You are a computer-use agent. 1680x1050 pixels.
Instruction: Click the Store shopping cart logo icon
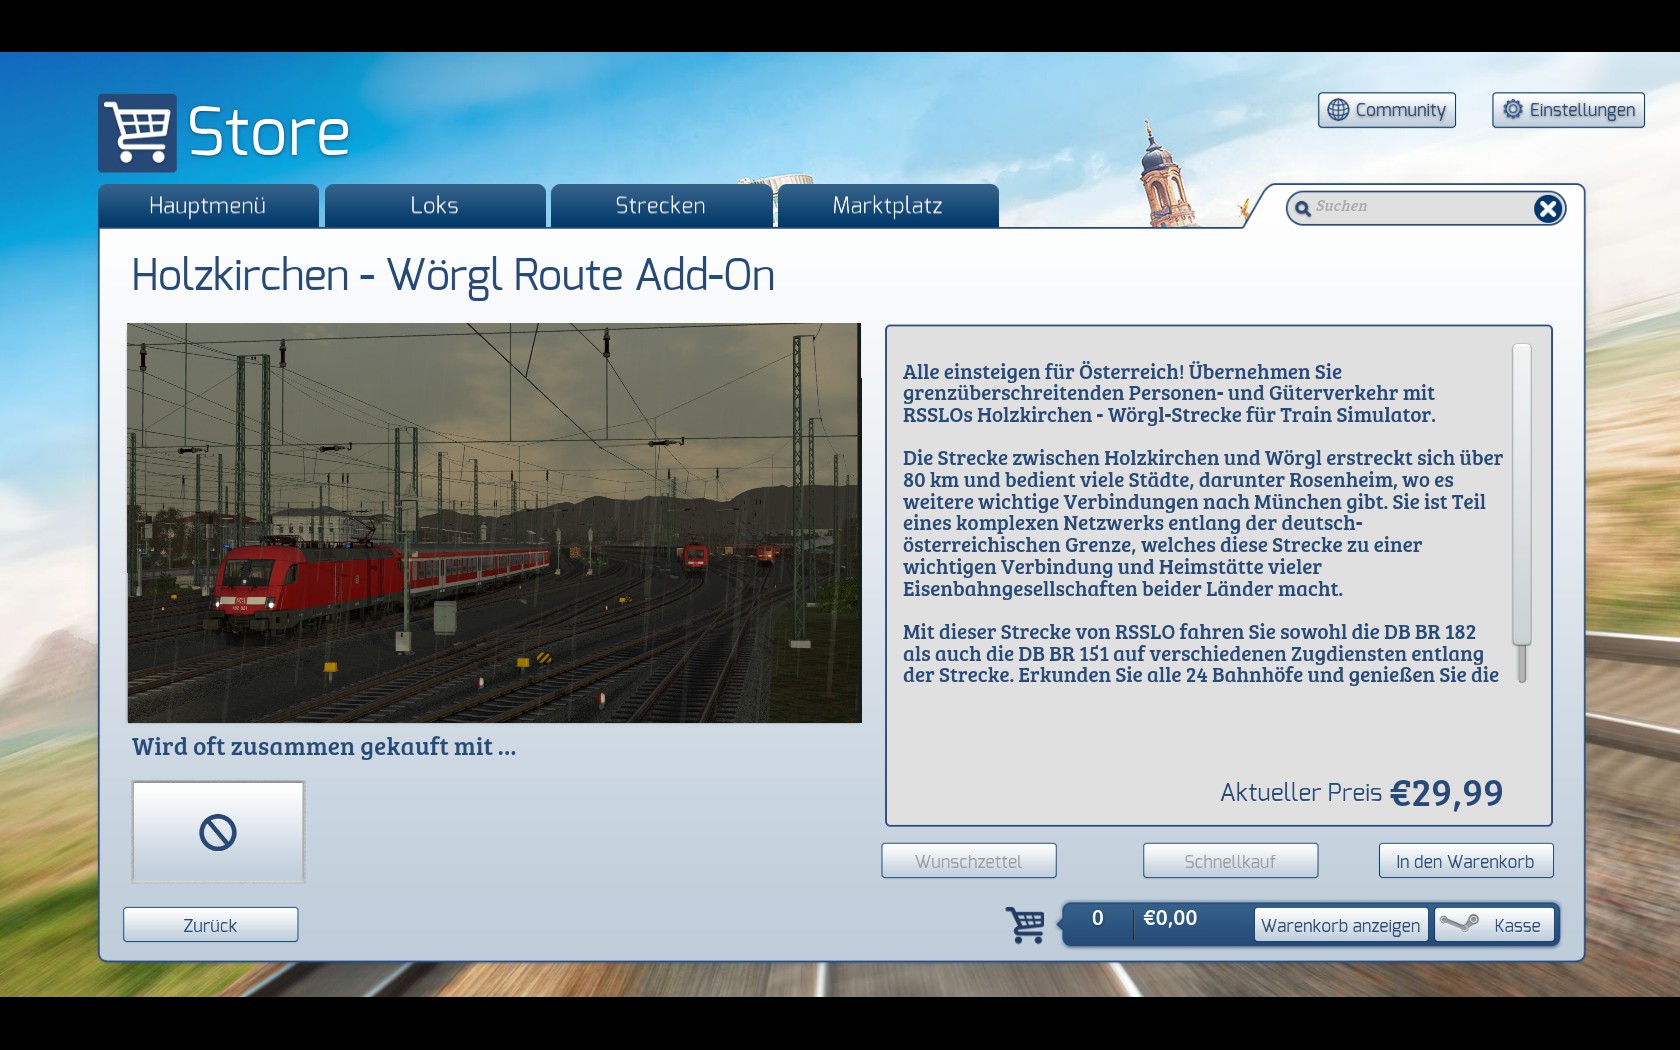coord(137,133)
